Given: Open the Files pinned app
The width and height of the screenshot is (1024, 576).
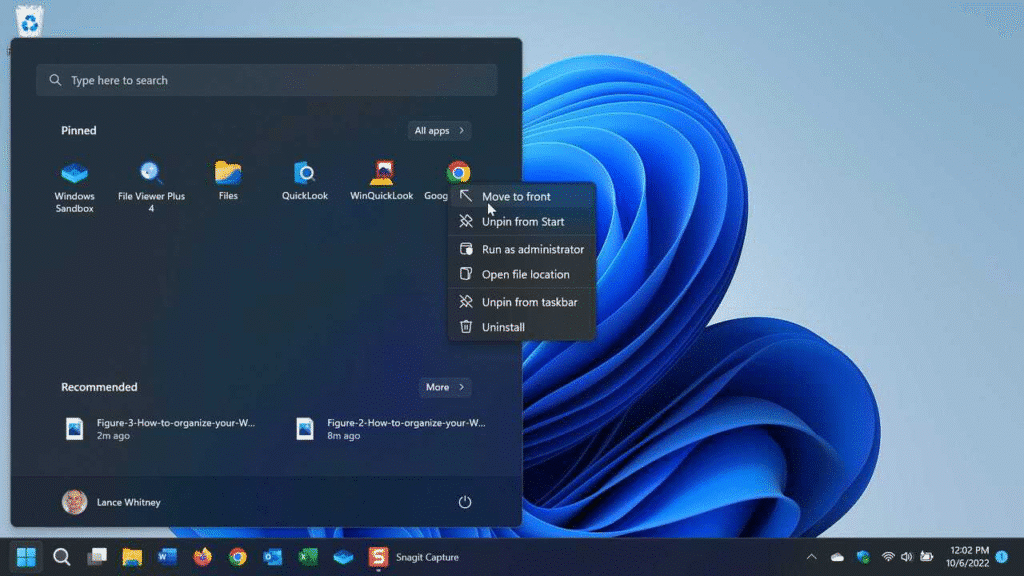Looking at the screenshot, I should pos(228,180).
